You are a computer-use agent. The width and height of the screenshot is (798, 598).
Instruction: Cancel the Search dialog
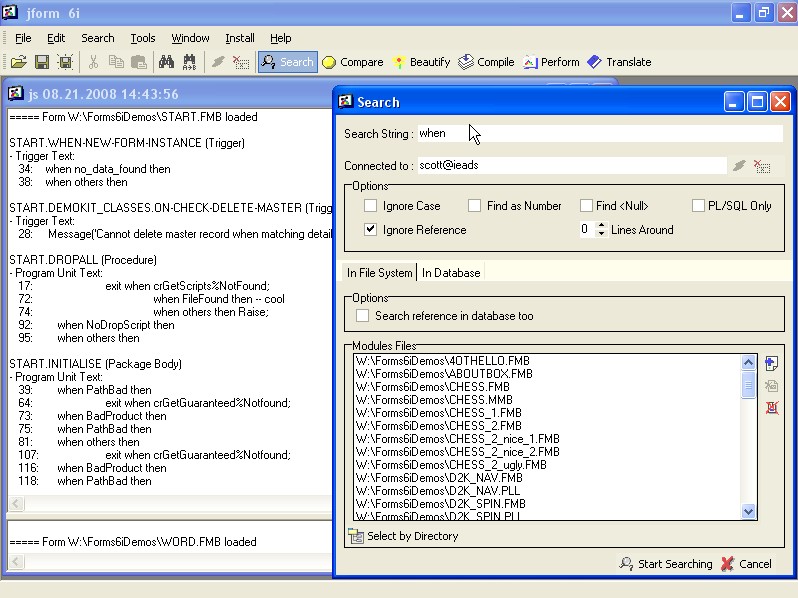(747, 564)
